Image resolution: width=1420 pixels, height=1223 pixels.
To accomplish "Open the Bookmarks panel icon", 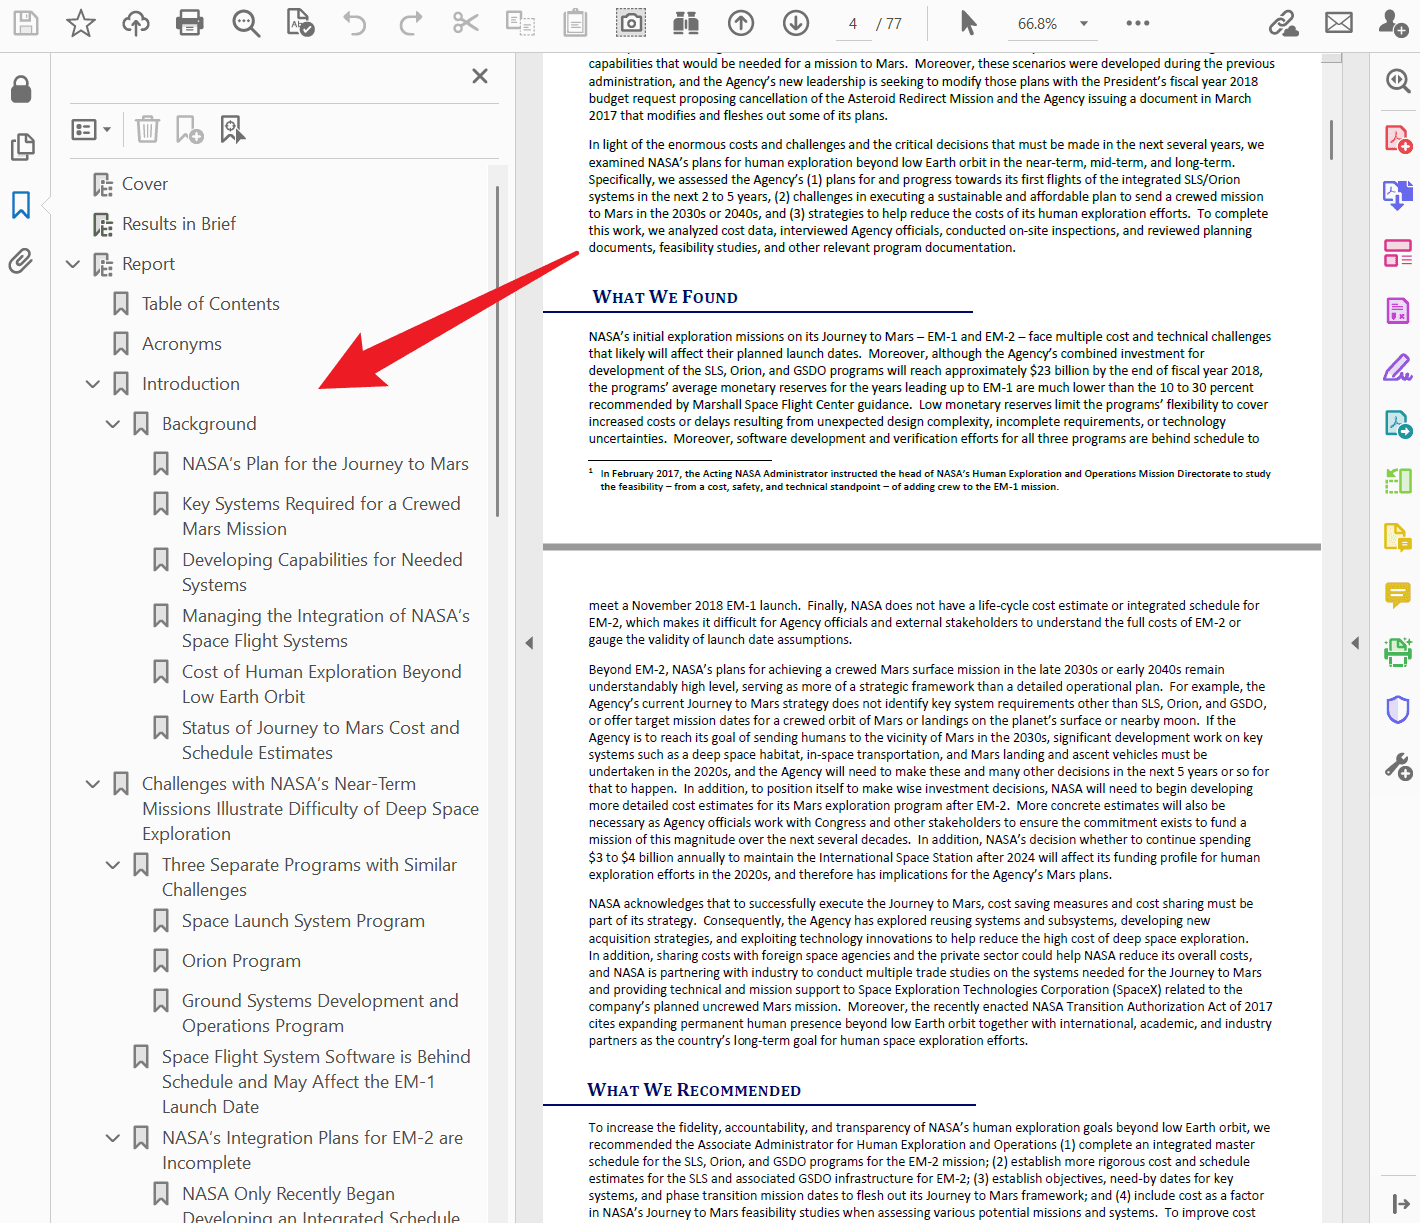I will click(21, 204).
